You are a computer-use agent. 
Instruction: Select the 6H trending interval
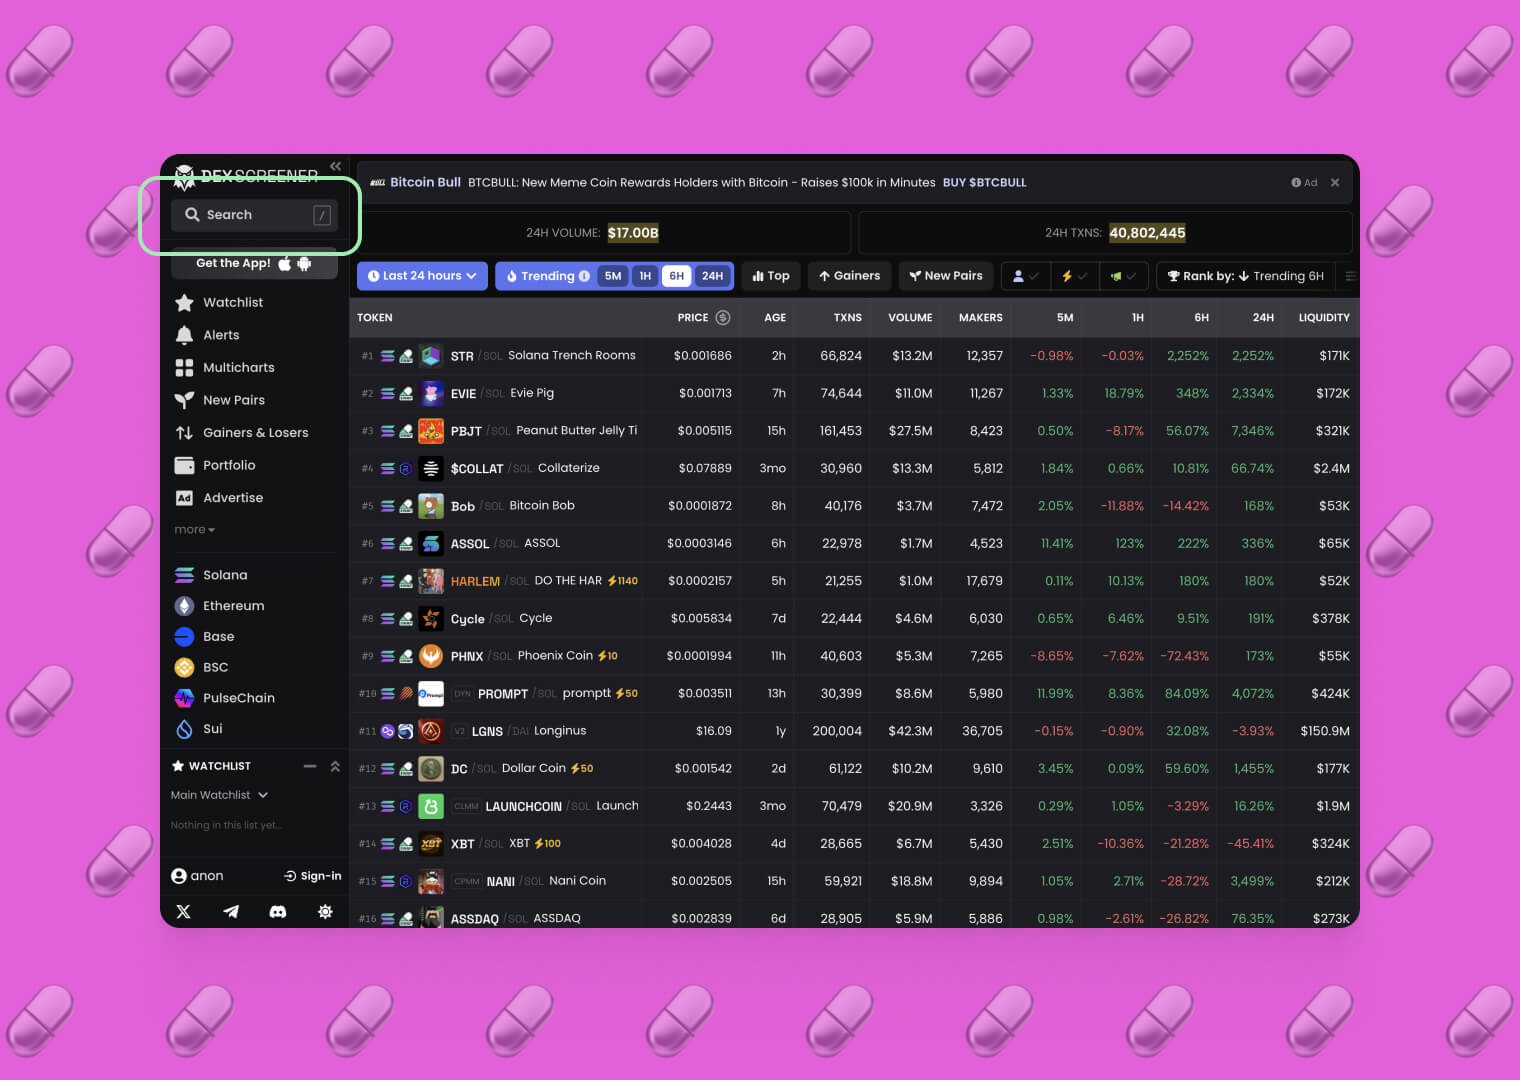click(677, 276)
